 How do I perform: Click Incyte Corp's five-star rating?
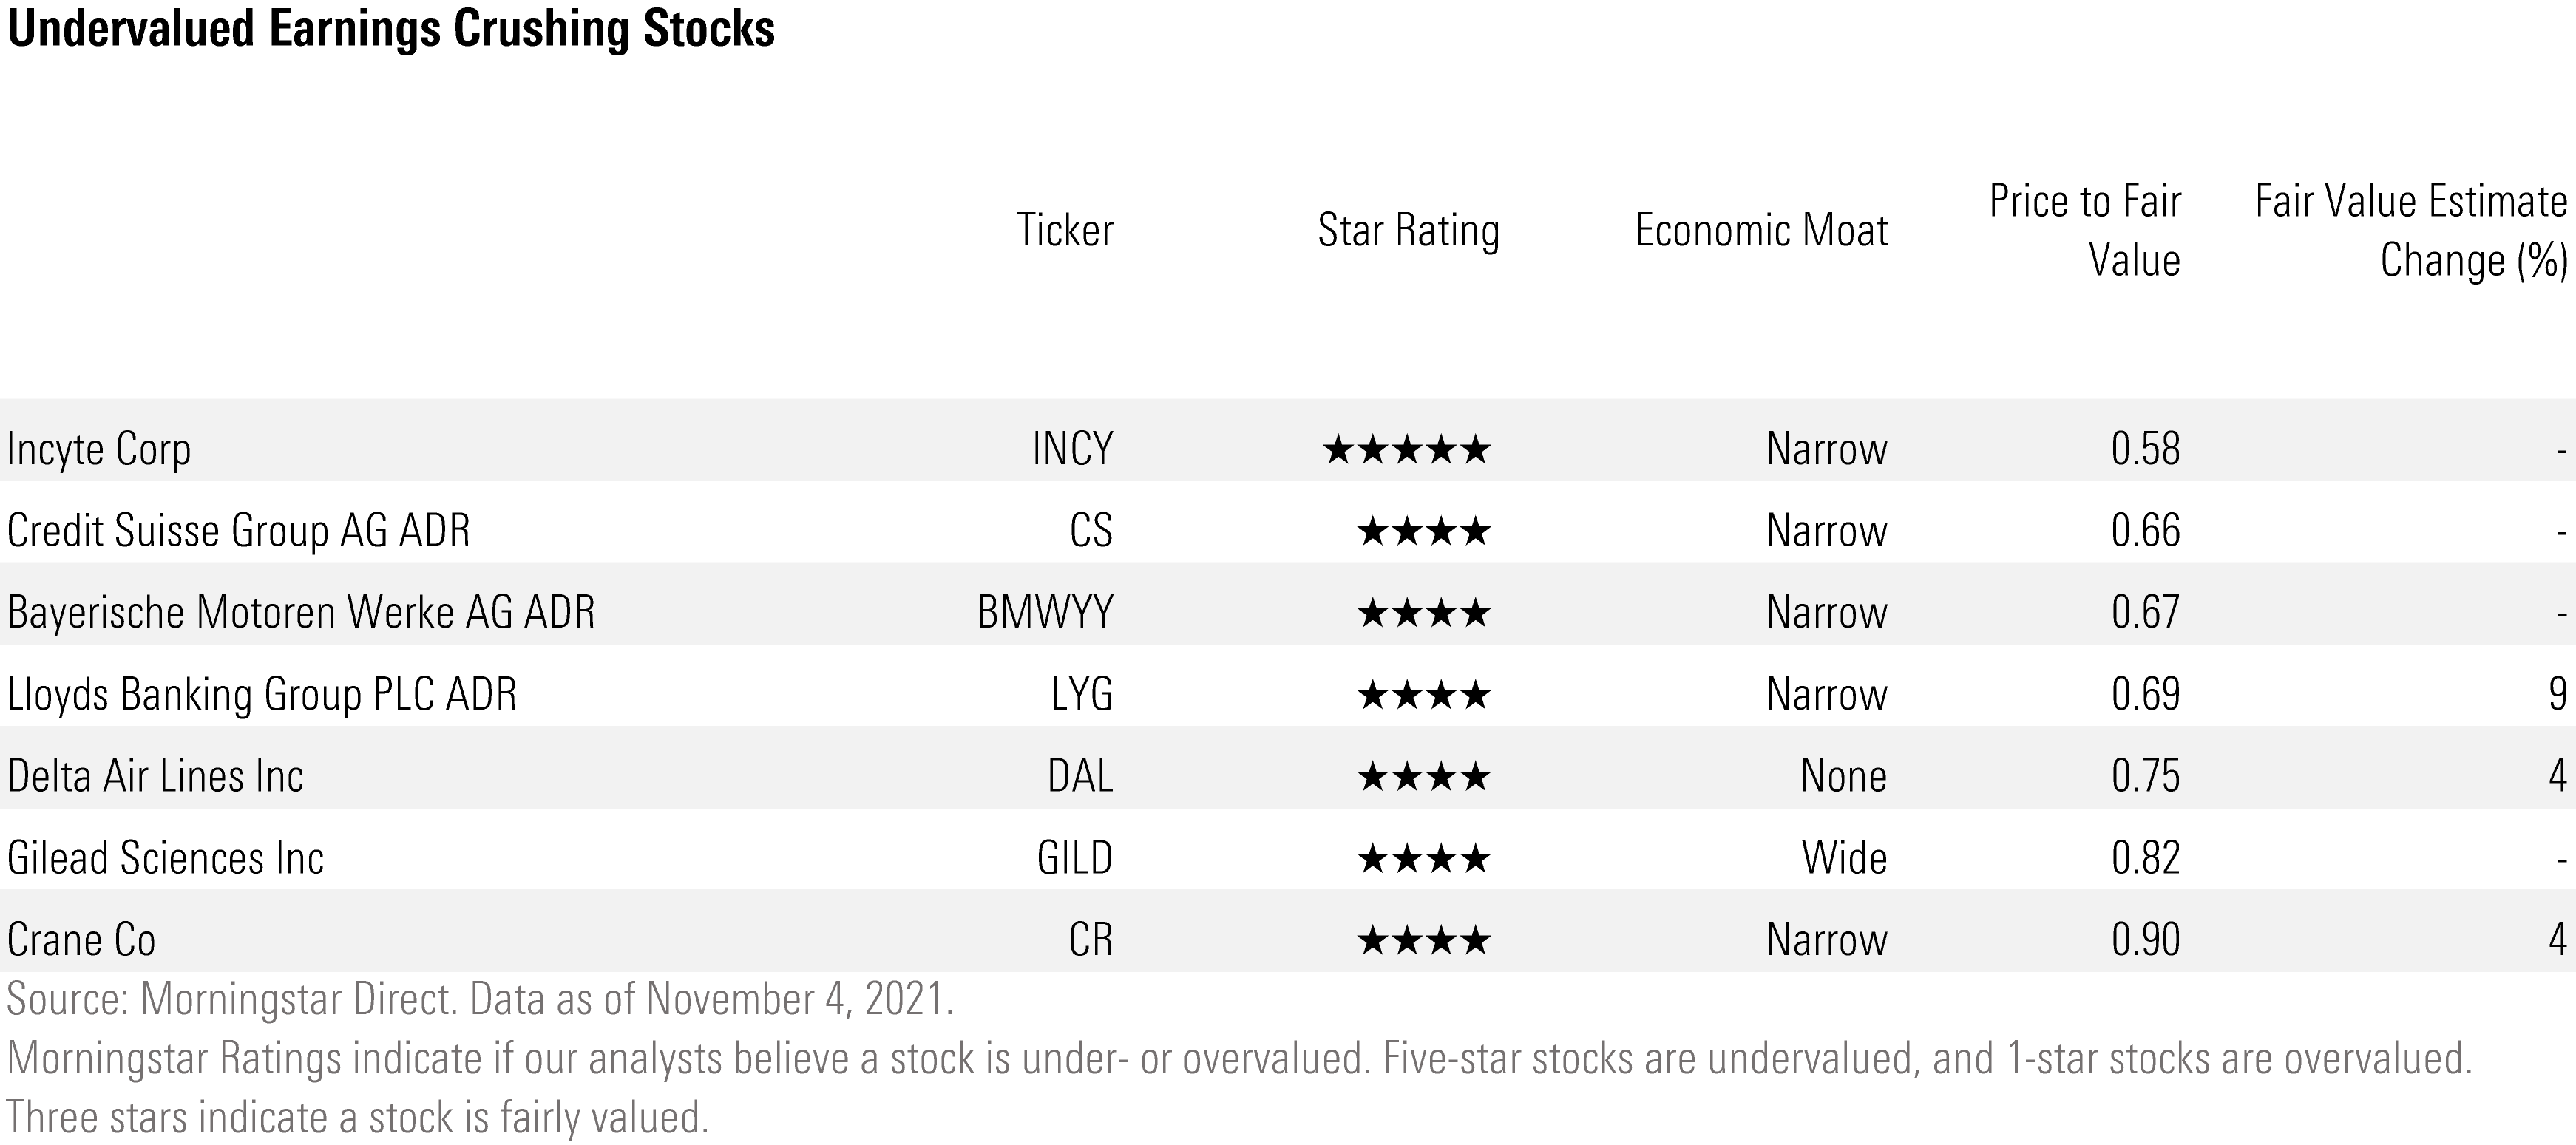pos(1406,450)
